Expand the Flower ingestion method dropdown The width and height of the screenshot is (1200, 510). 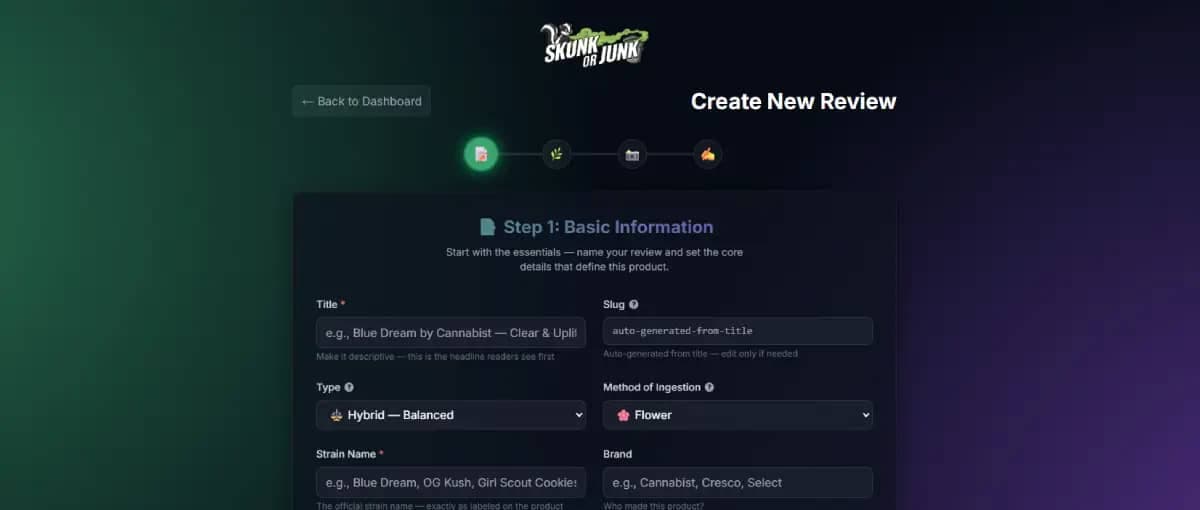coord(737,415)
